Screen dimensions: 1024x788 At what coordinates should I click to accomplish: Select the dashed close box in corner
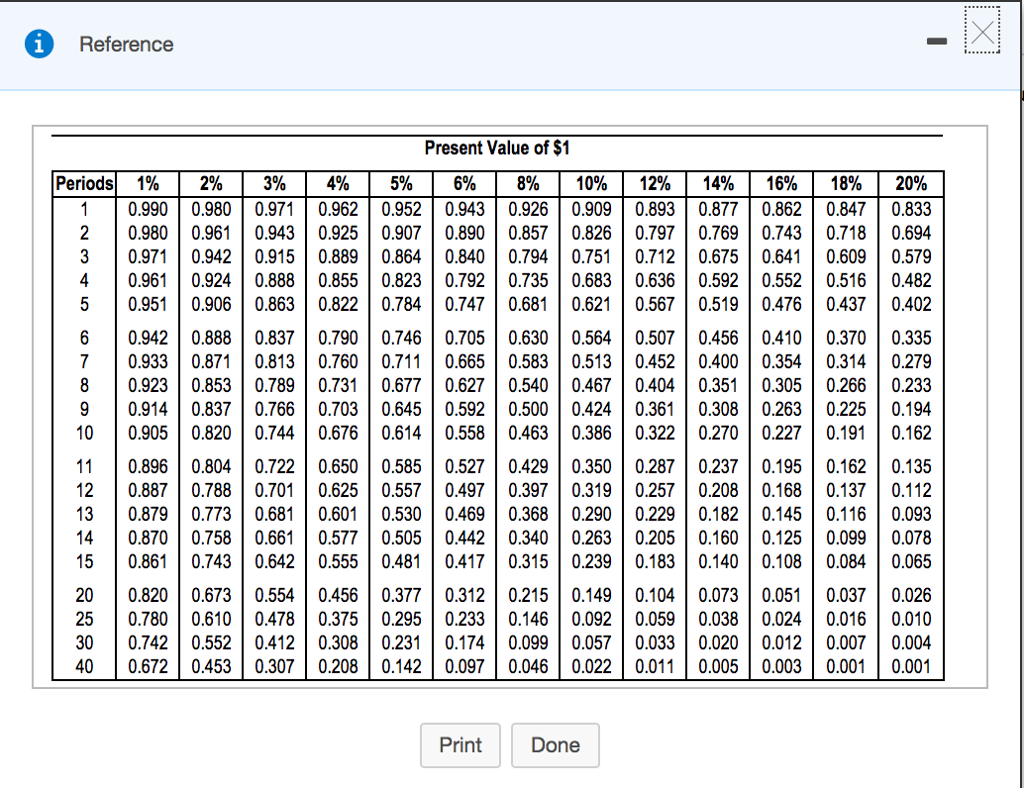click(982, 31)
